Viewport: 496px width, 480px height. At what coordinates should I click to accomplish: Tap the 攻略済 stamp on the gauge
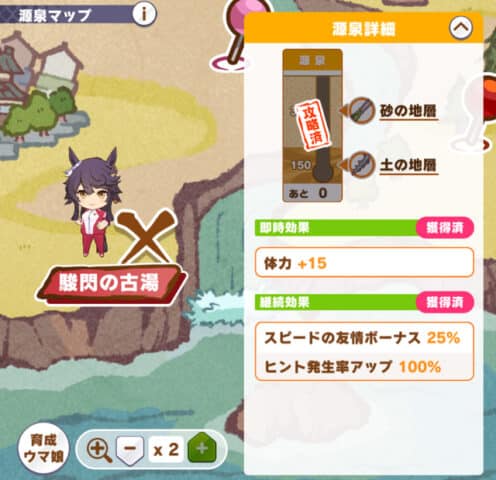point(313,124)
